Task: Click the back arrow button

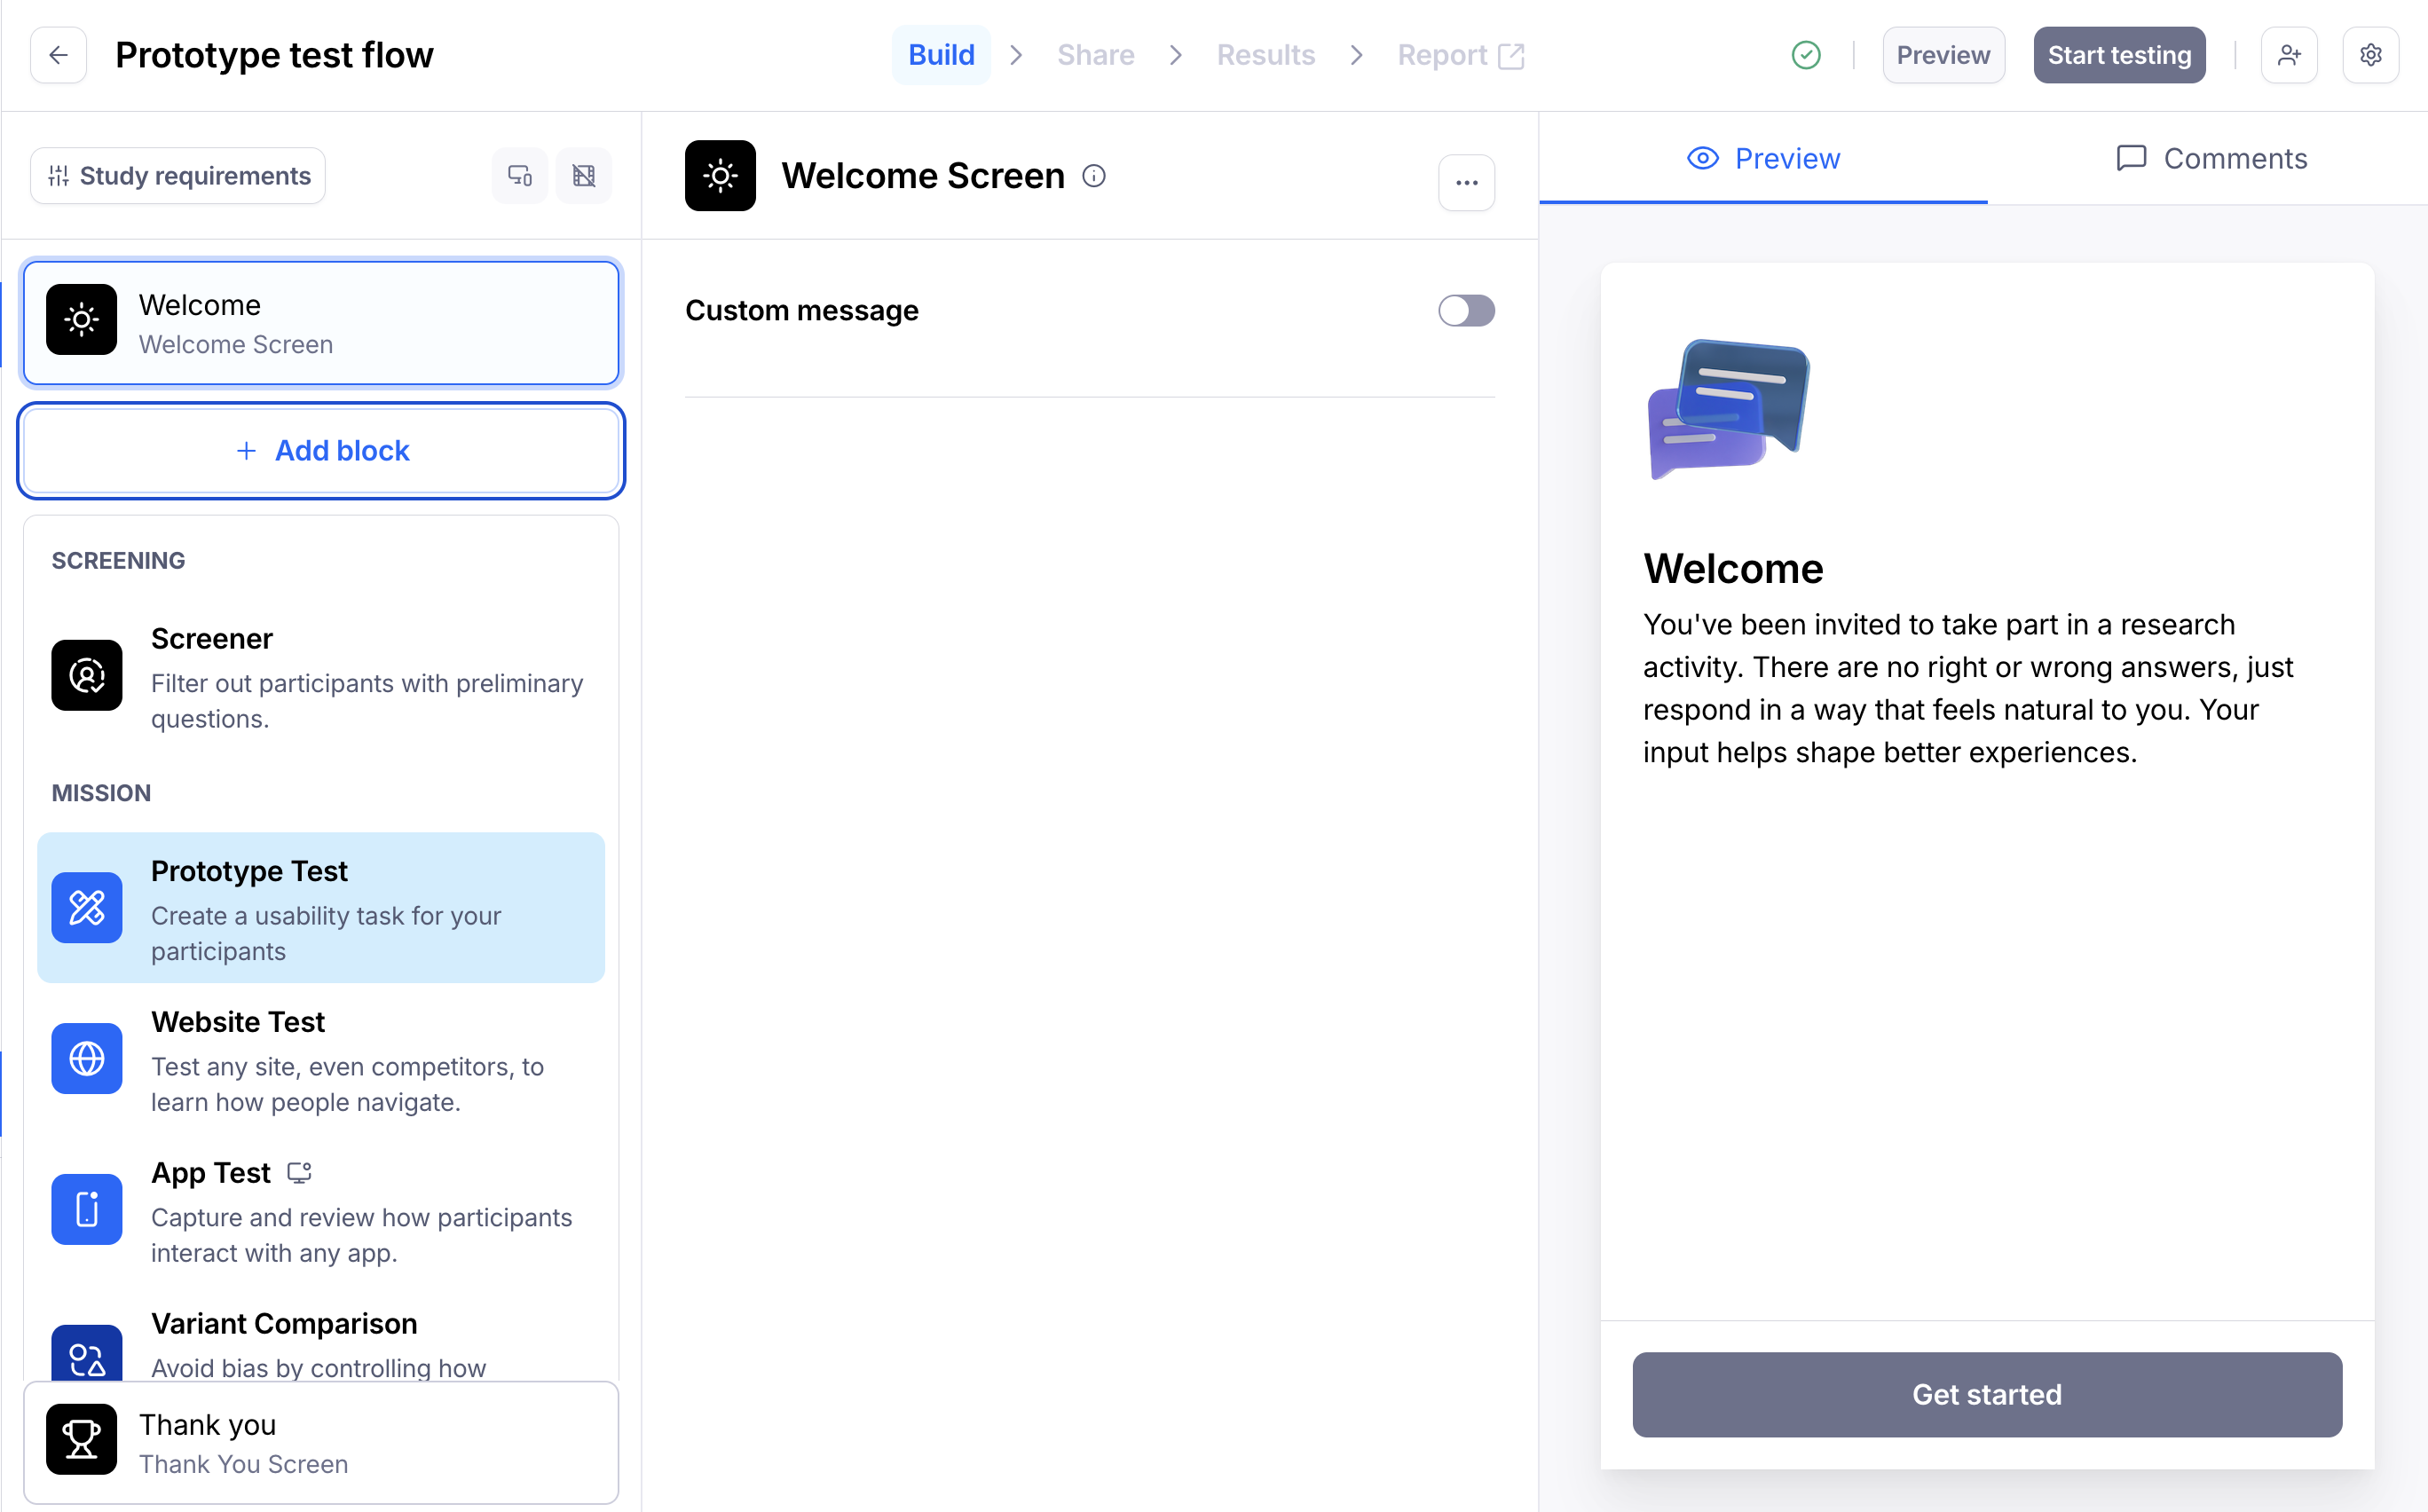Action: click(x=58, y=55)
